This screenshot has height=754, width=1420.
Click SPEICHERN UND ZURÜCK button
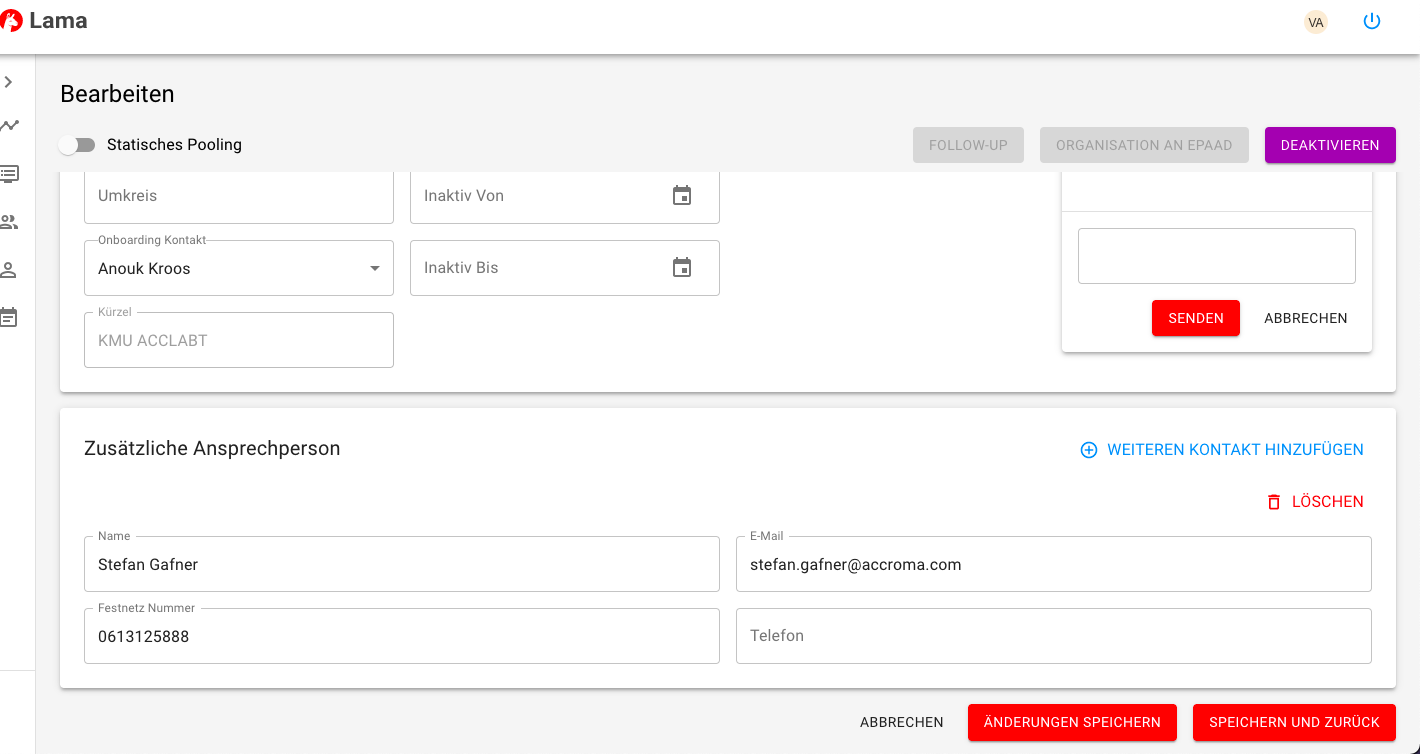pyautogui.click(x=1294, y=722)
